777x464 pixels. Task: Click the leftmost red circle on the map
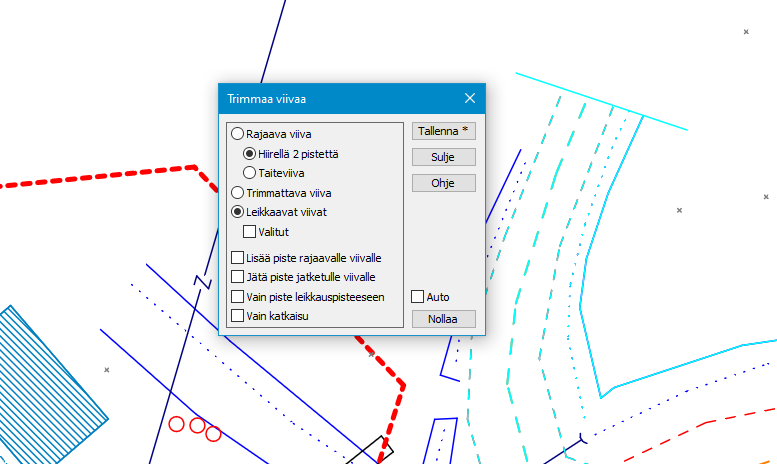coord(176,424)
